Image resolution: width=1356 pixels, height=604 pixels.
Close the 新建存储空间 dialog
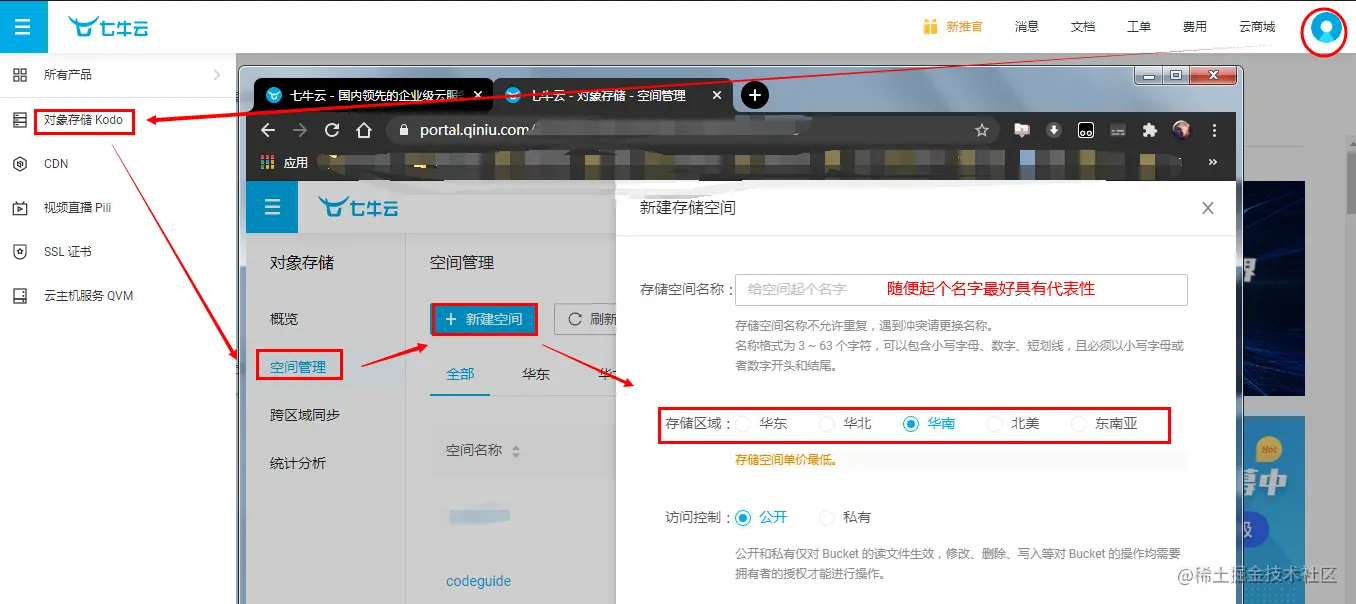click(x=1208, y=208)
